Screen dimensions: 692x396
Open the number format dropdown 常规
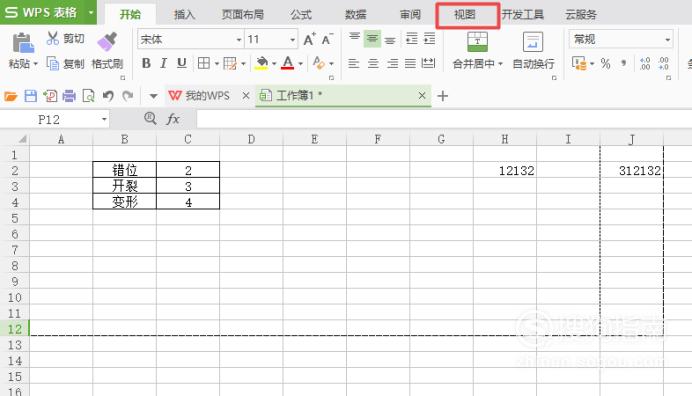[667, 40]
